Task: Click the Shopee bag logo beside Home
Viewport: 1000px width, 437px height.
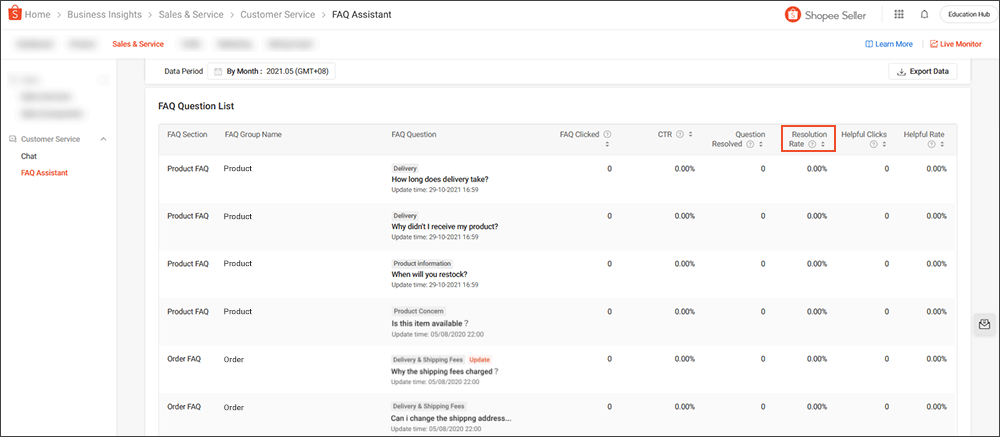Action: [15, 13]
